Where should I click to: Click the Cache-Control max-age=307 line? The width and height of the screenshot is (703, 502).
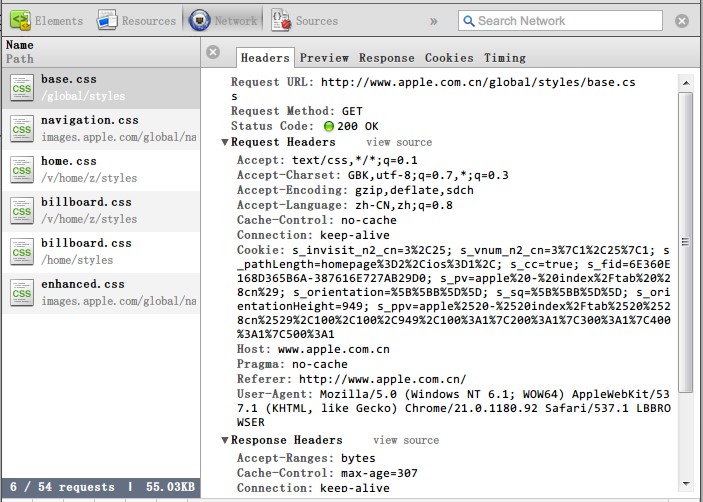click(x=327, y=473)
